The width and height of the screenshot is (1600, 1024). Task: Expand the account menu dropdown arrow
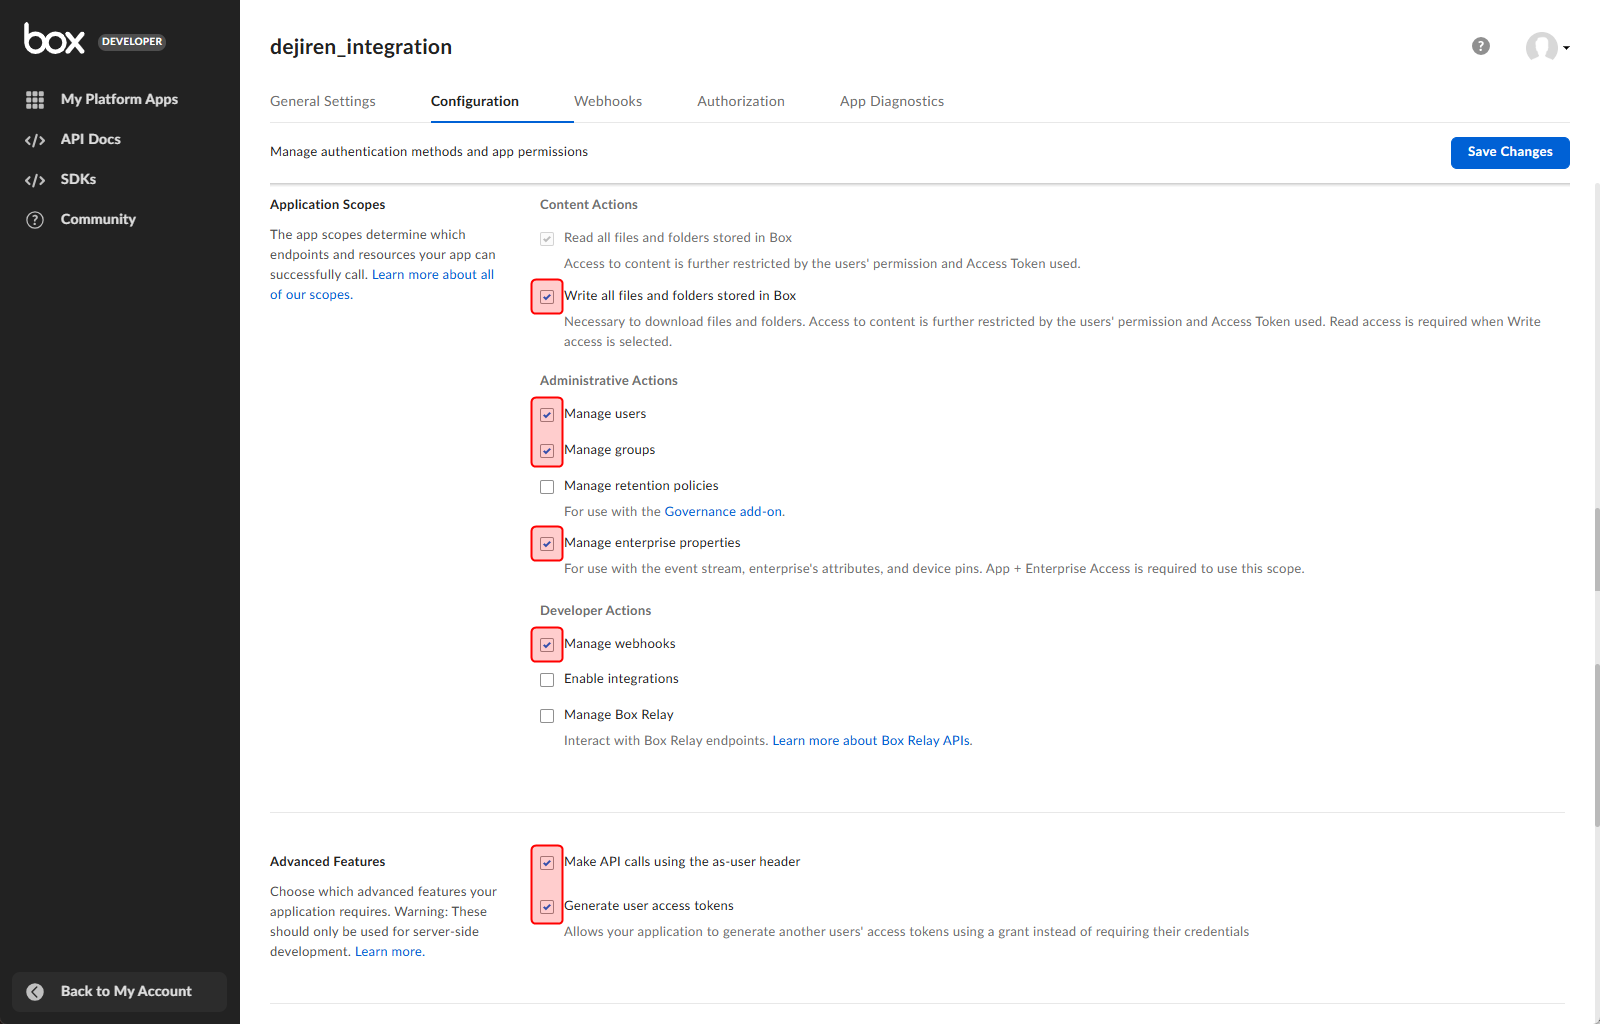pos(1566,48)
